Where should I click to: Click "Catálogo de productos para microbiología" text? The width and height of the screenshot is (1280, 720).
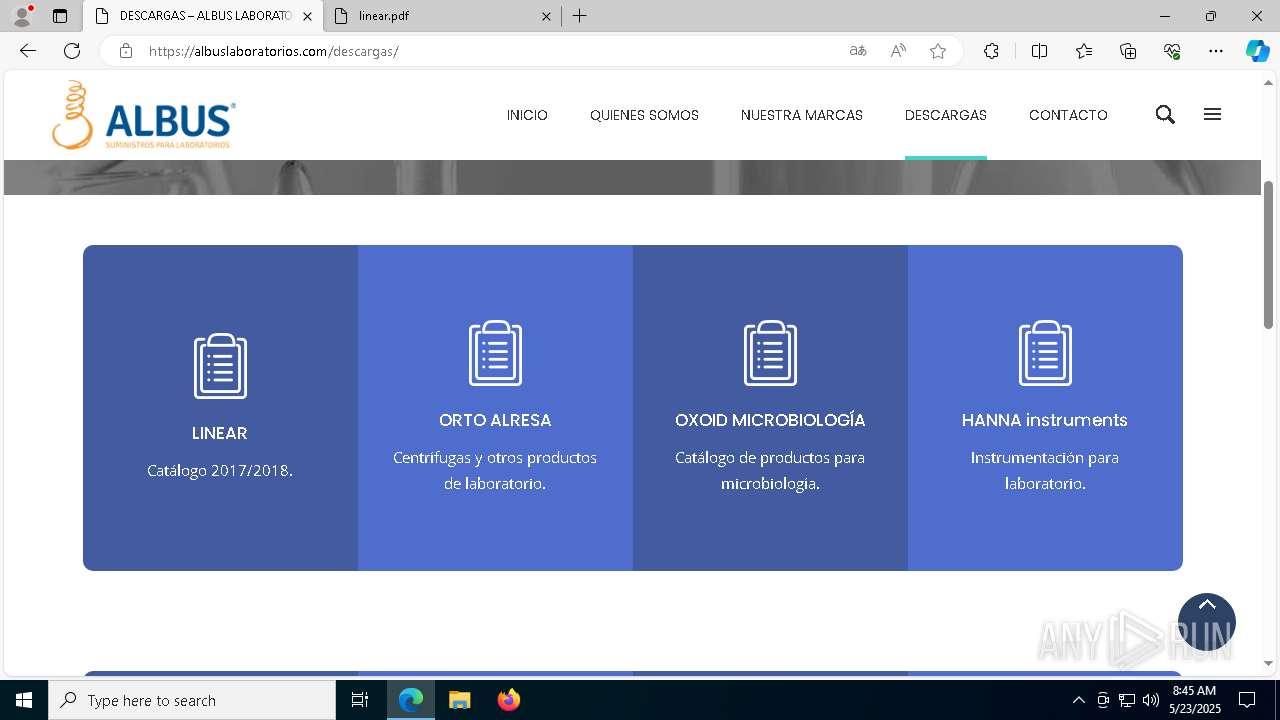pos(770,470)
